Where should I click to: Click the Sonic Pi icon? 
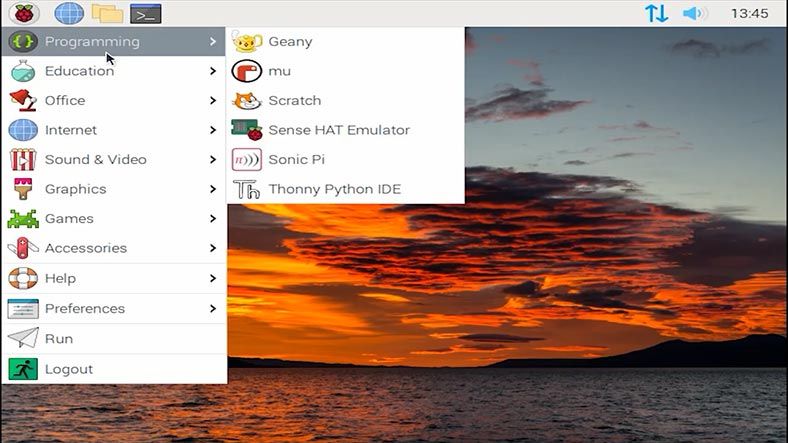[x=247, y=160]
